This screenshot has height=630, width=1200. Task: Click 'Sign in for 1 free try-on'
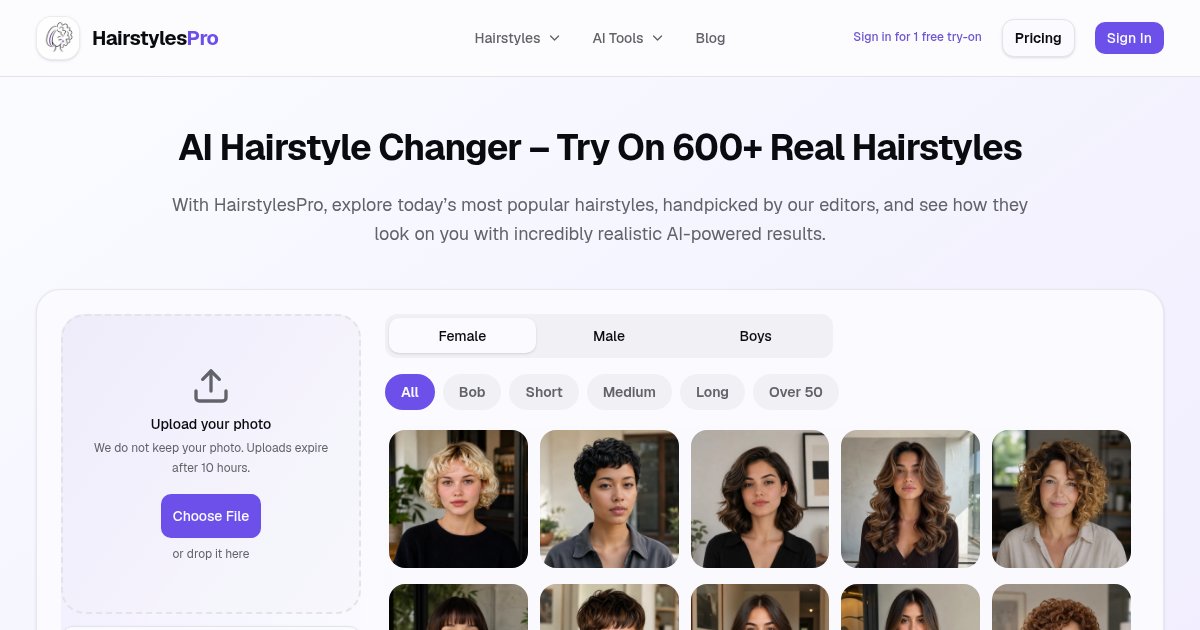[x=917, y=37]
